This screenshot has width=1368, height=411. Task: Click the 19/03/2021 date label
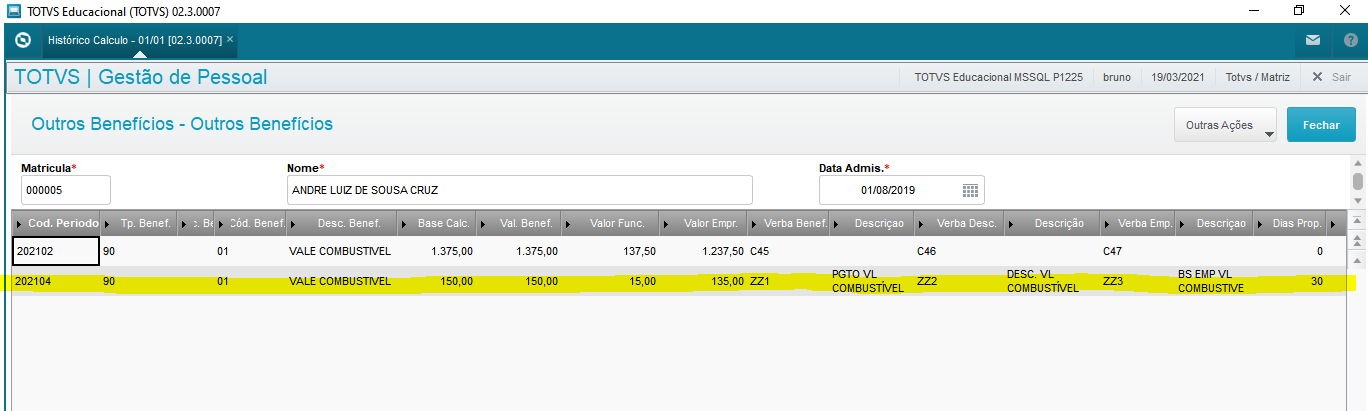1178,77
